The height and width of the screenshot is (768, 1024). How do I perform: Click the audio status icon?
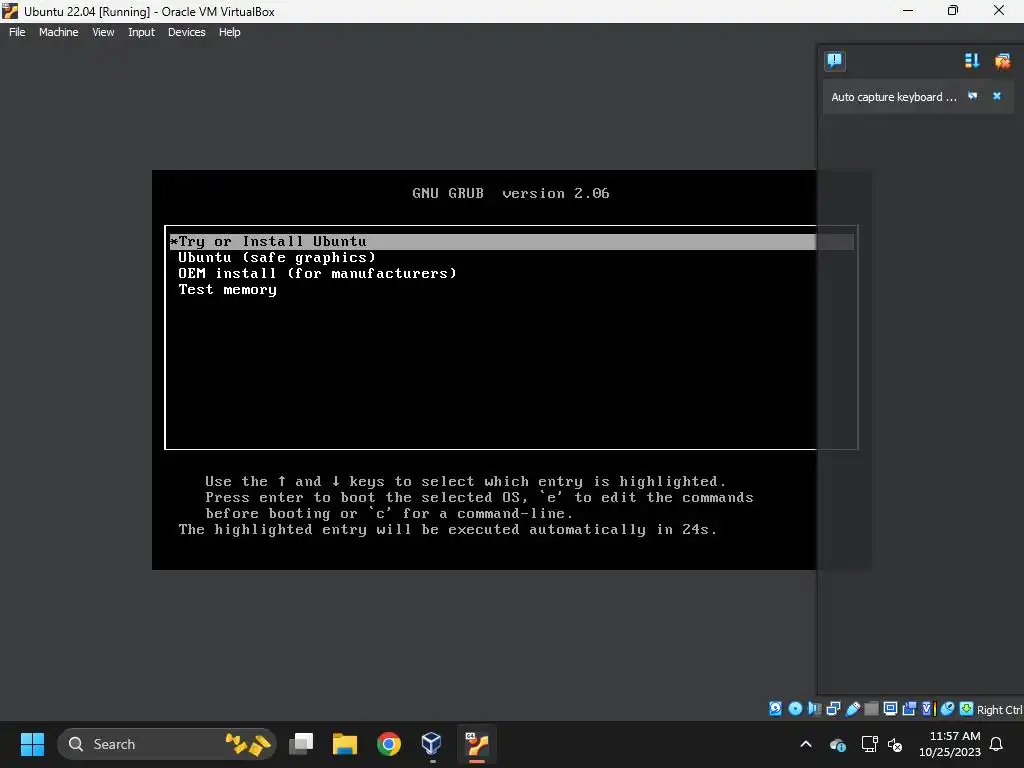pyautogui.click(x=814, y=709)
